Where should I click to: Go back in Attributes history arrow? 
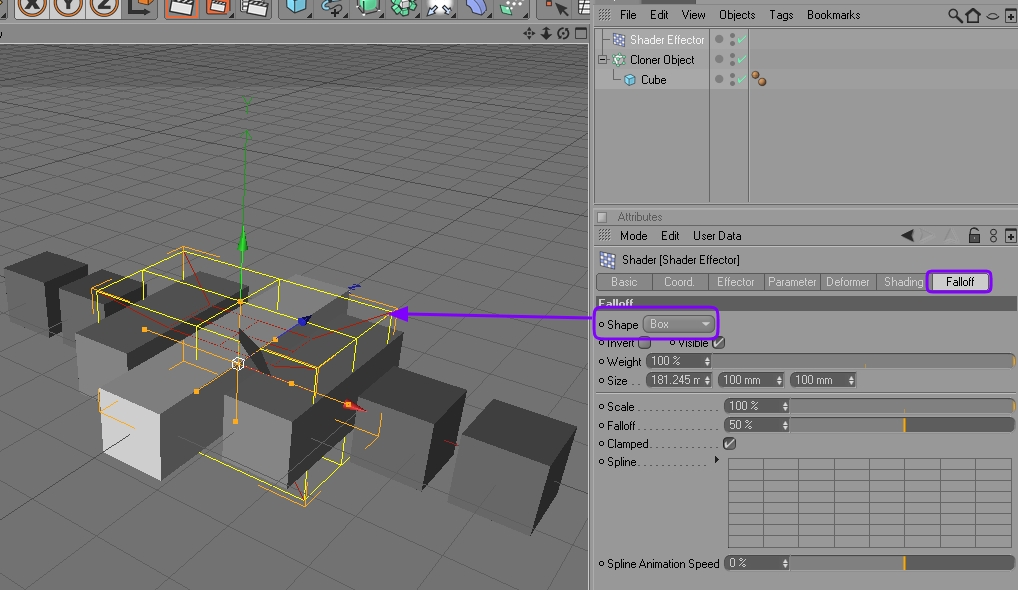[x=908, y=236]
